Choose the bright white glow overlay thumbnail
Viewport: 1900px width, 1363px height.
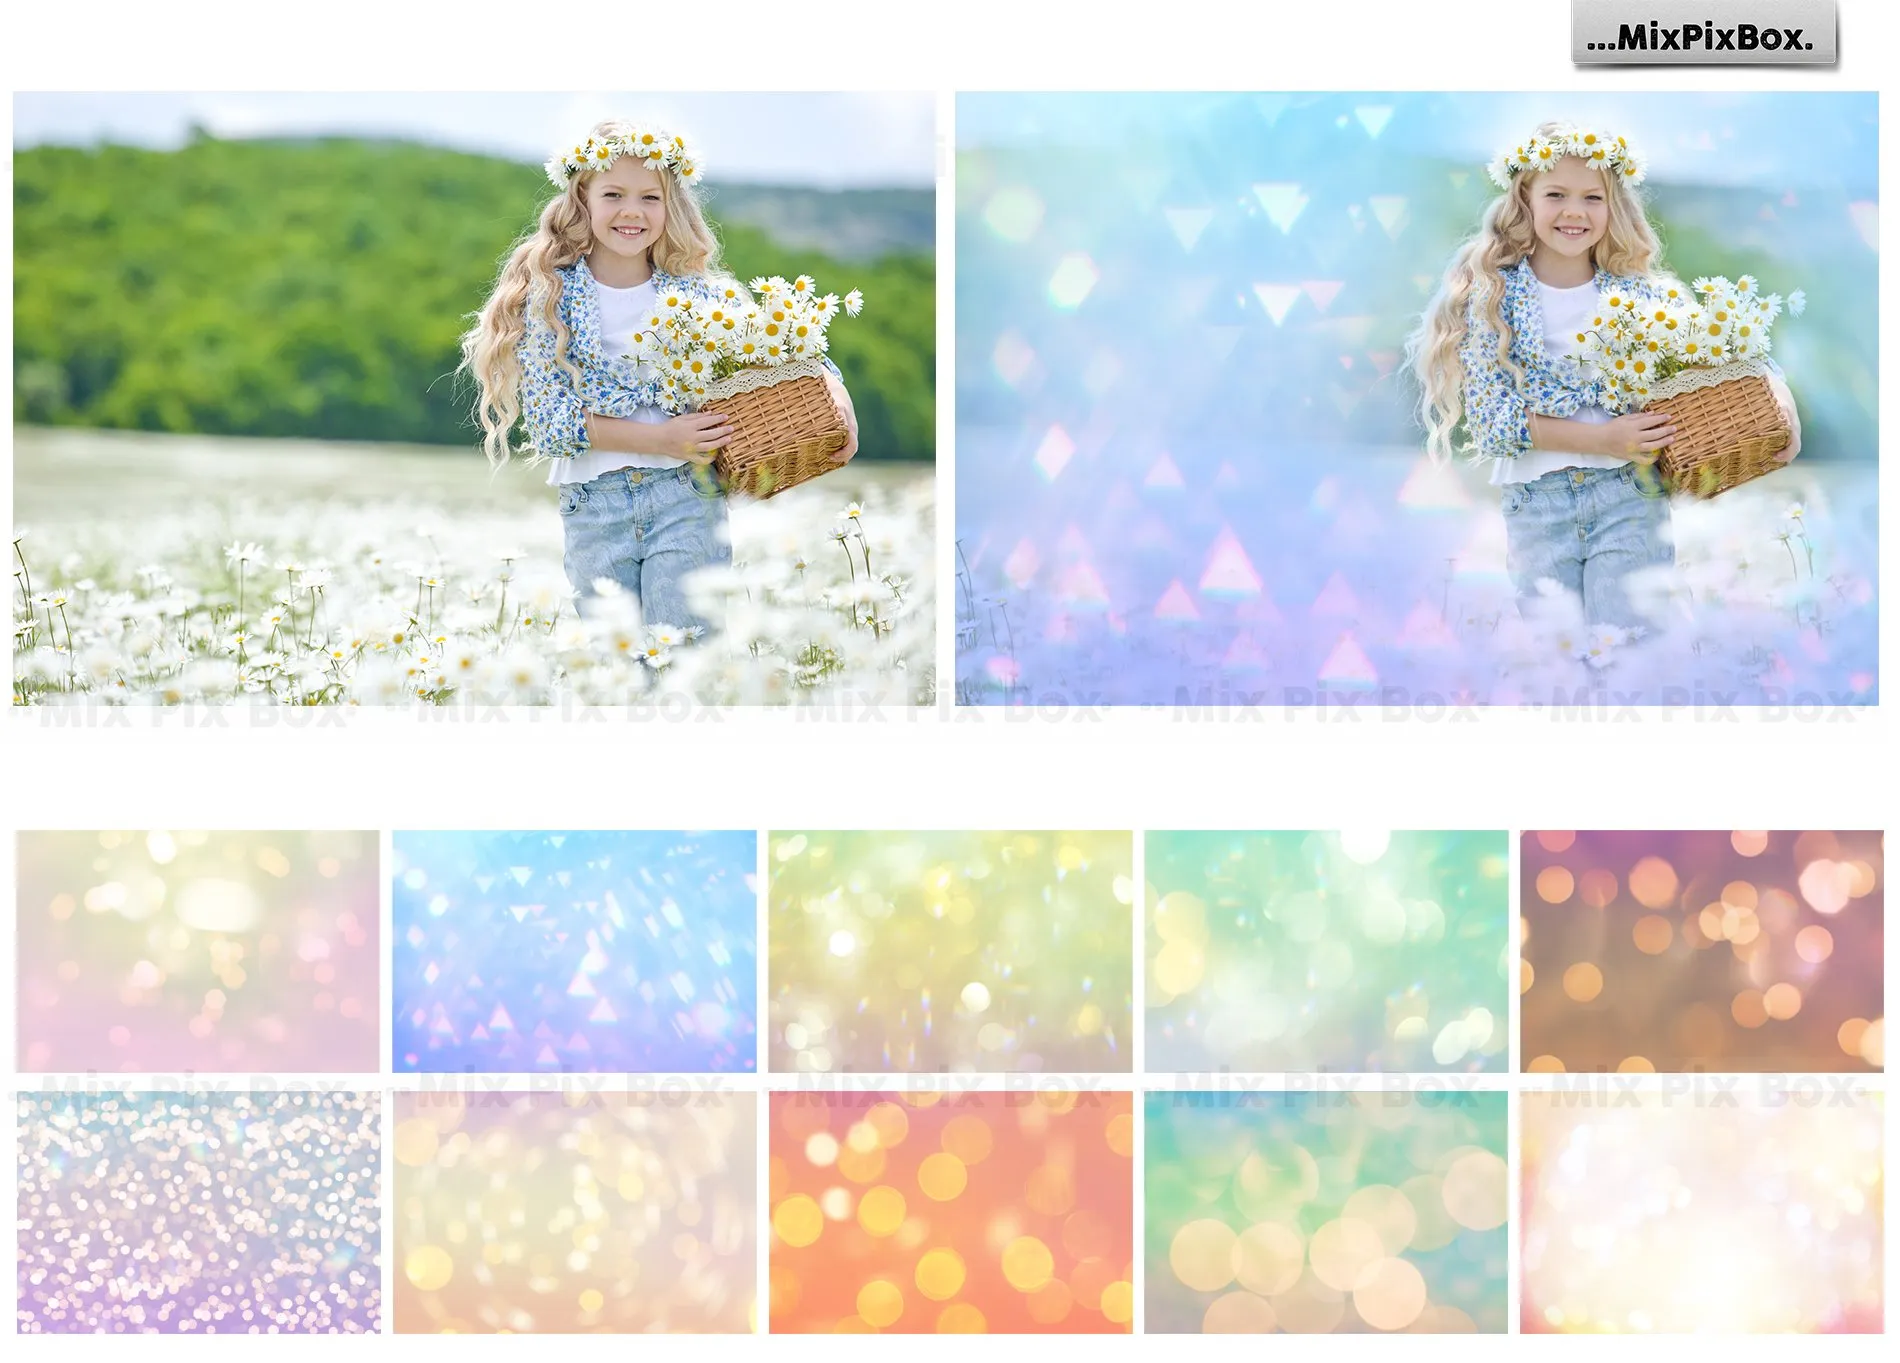click(1701, 1212)
